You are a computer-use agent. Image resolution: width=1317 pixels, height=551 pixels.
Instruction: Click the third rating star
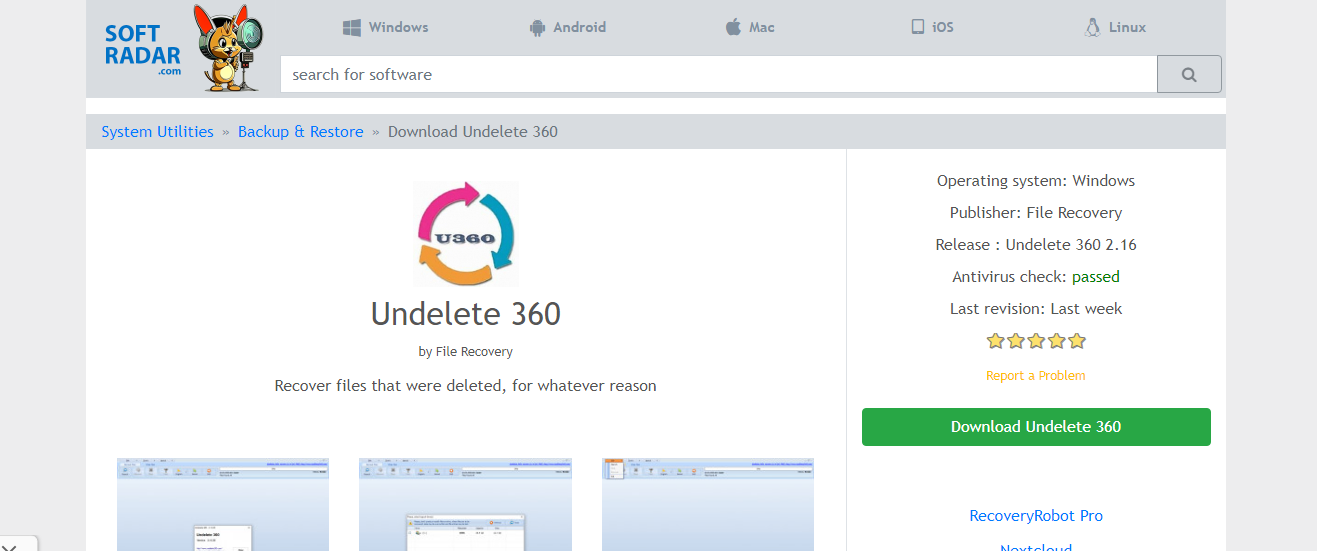pos(1036,341)
